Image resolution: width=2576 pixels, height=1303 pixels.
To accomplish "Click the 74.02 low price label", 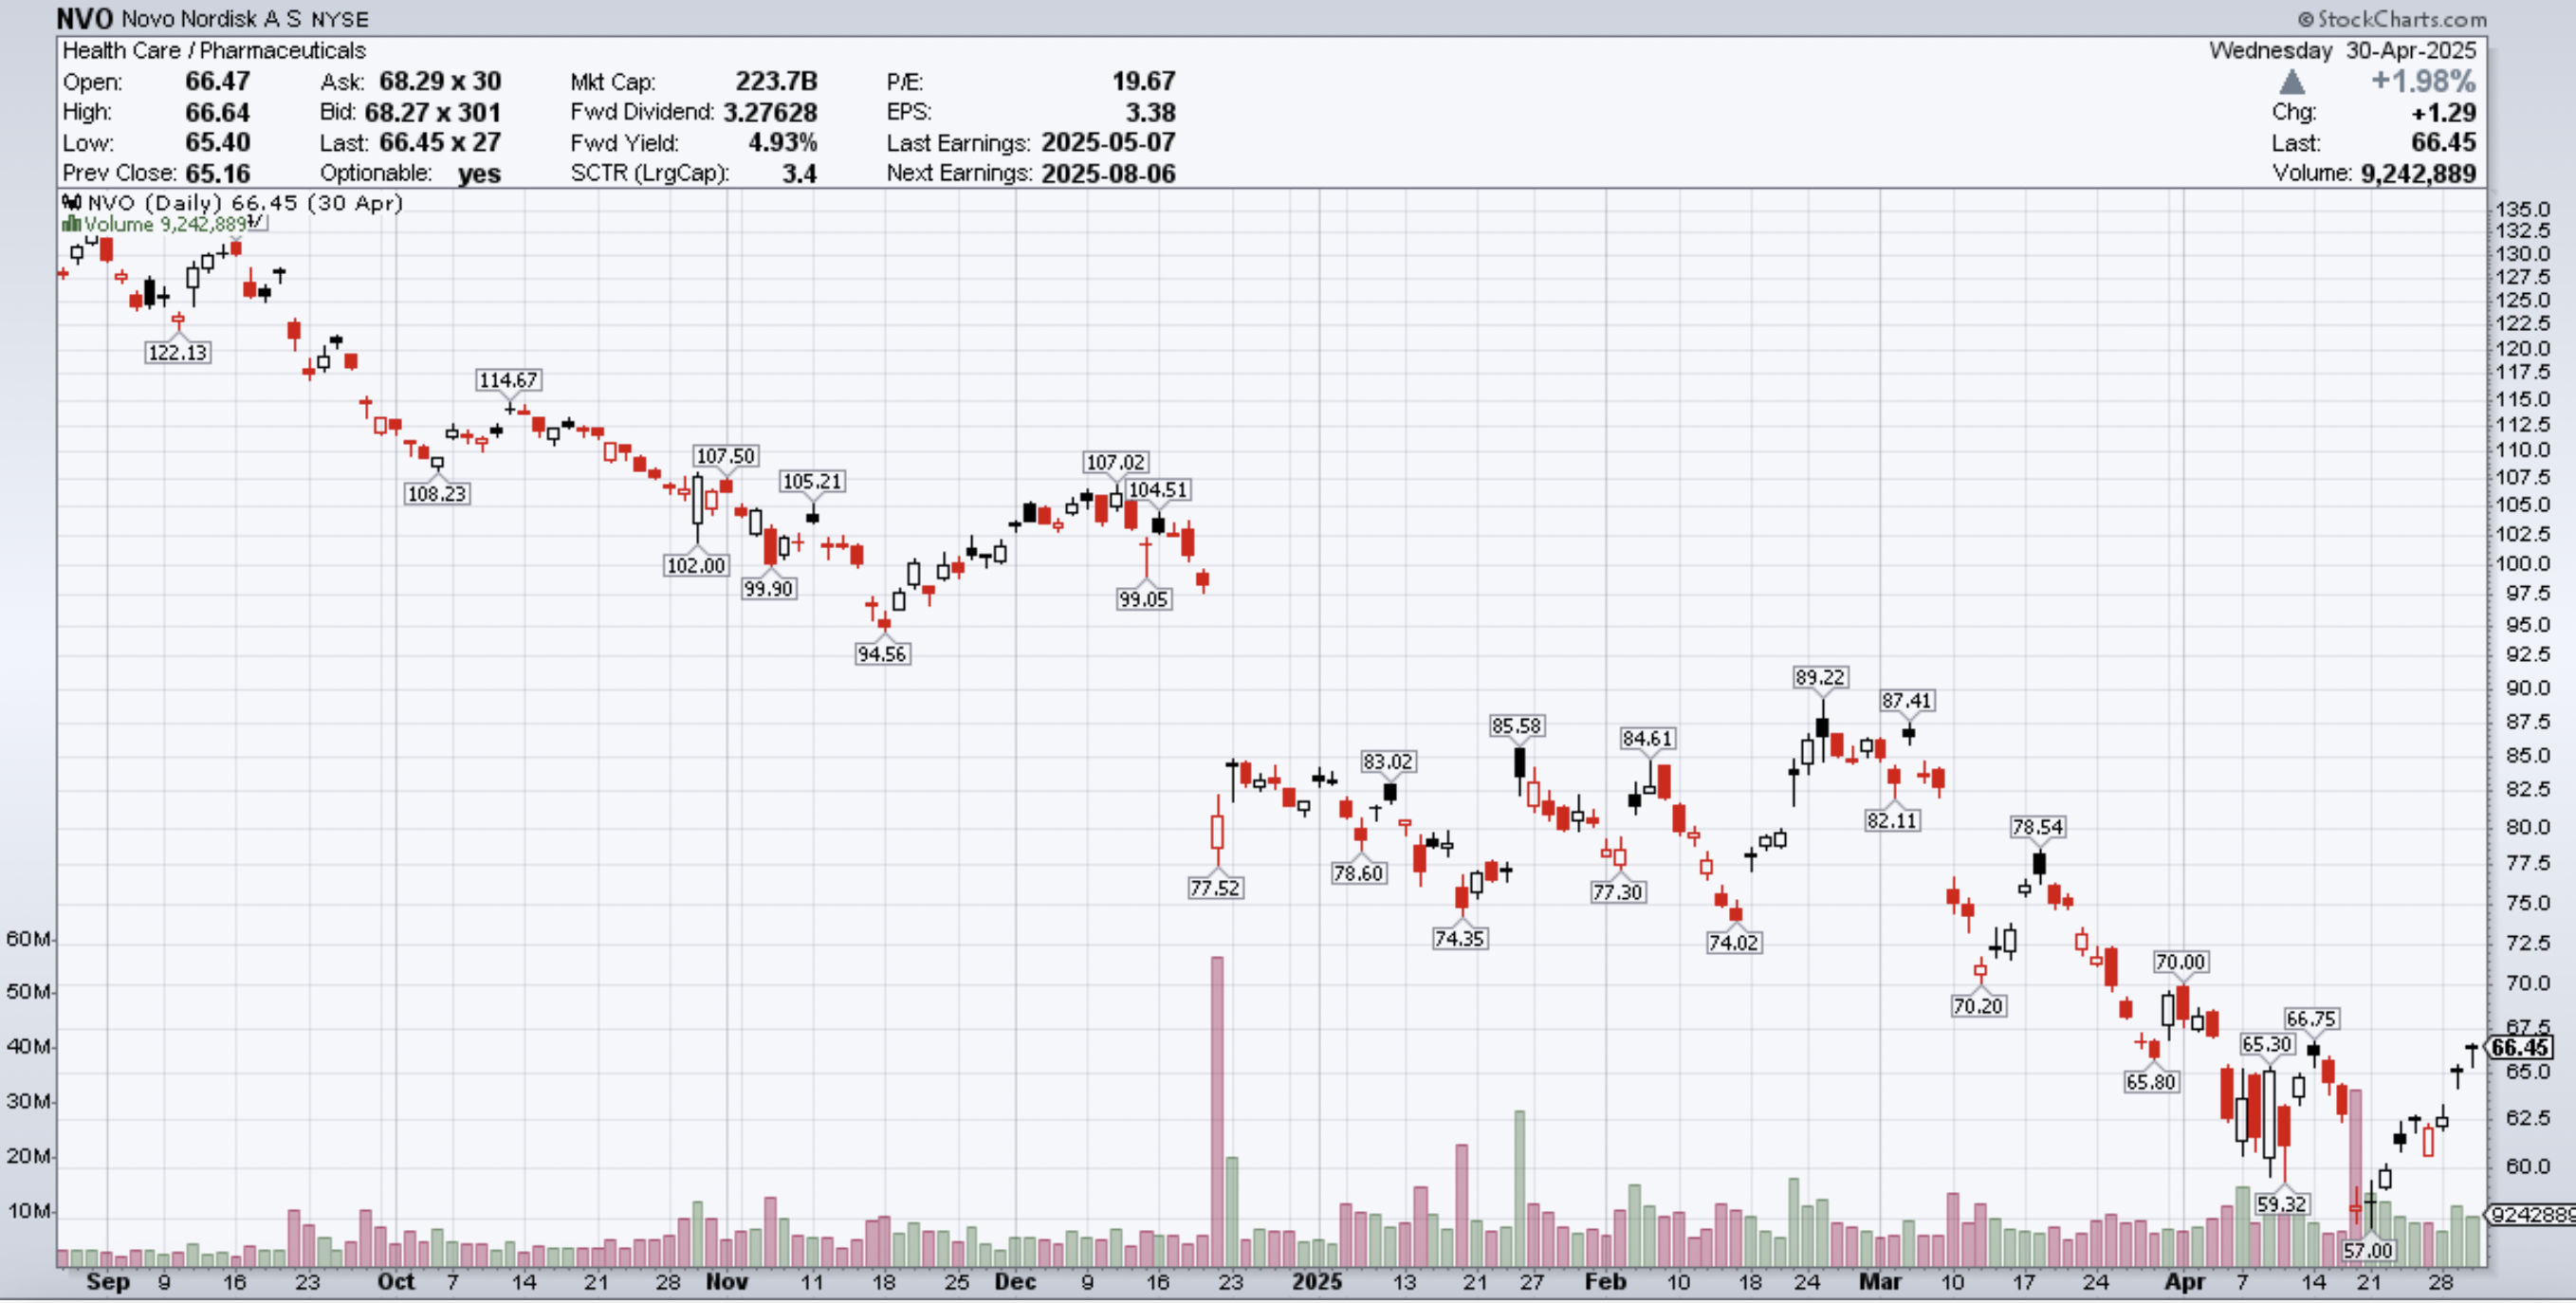I will click(1733, 943).
